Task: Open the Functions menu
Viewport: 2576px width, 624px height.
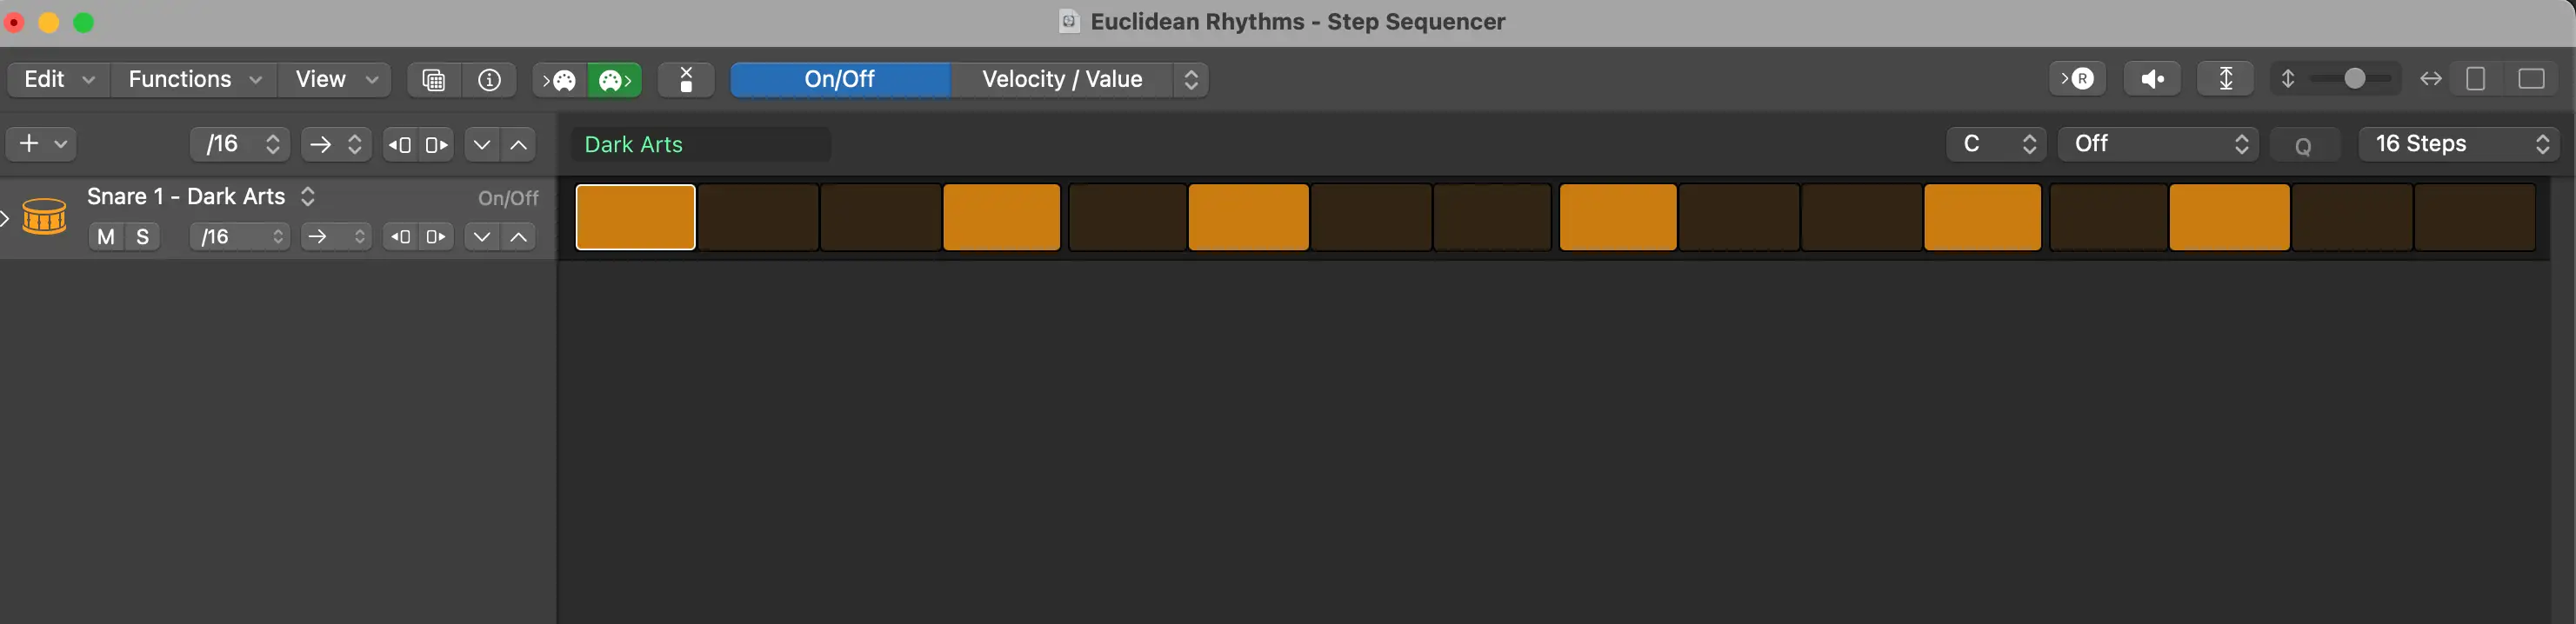Action: click(x=192, y=78)
